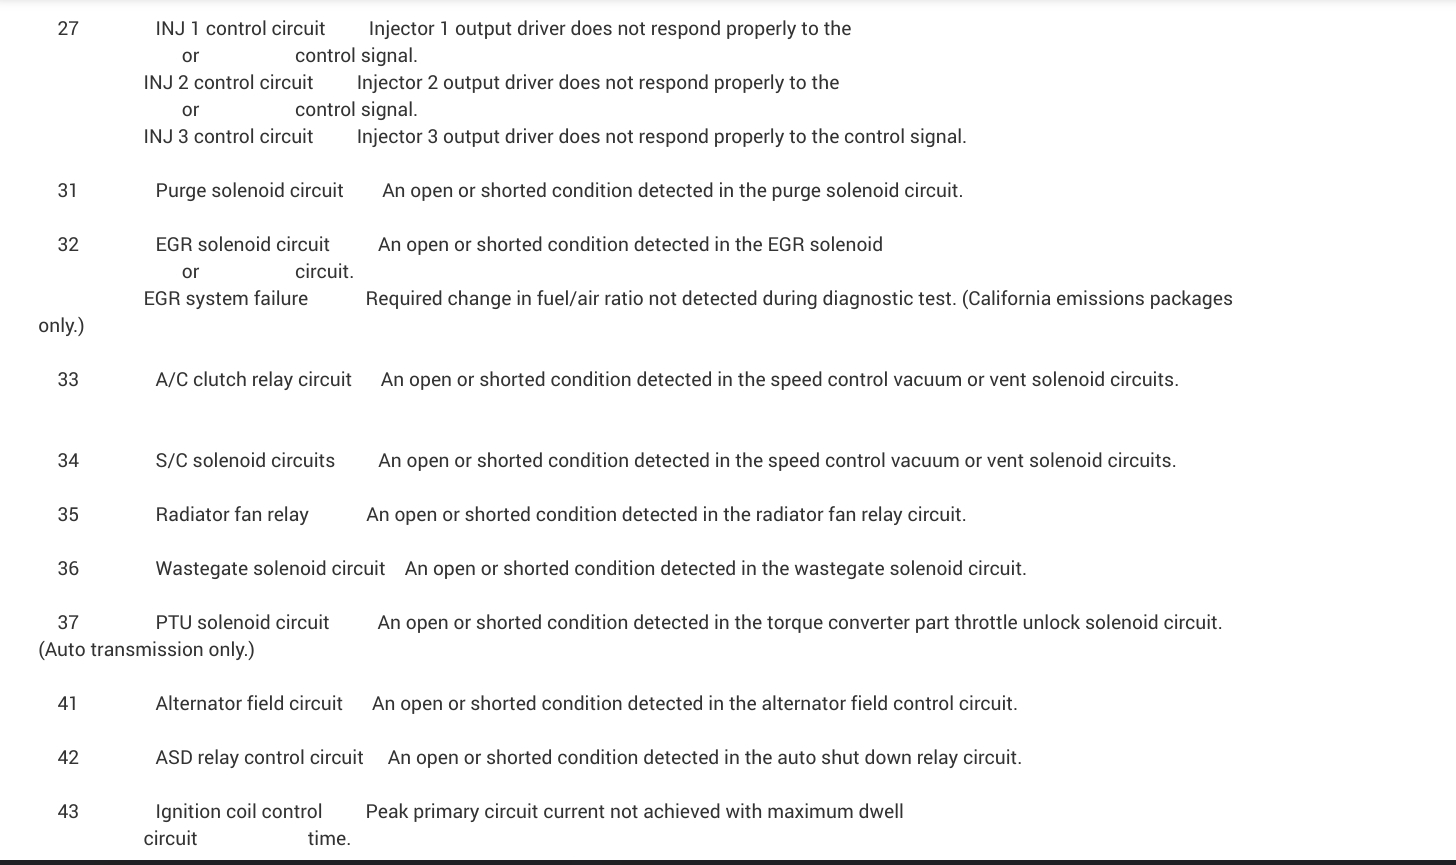Click the "ASD relay control circuit" label
1456x865 pixels.
[259, 758]
